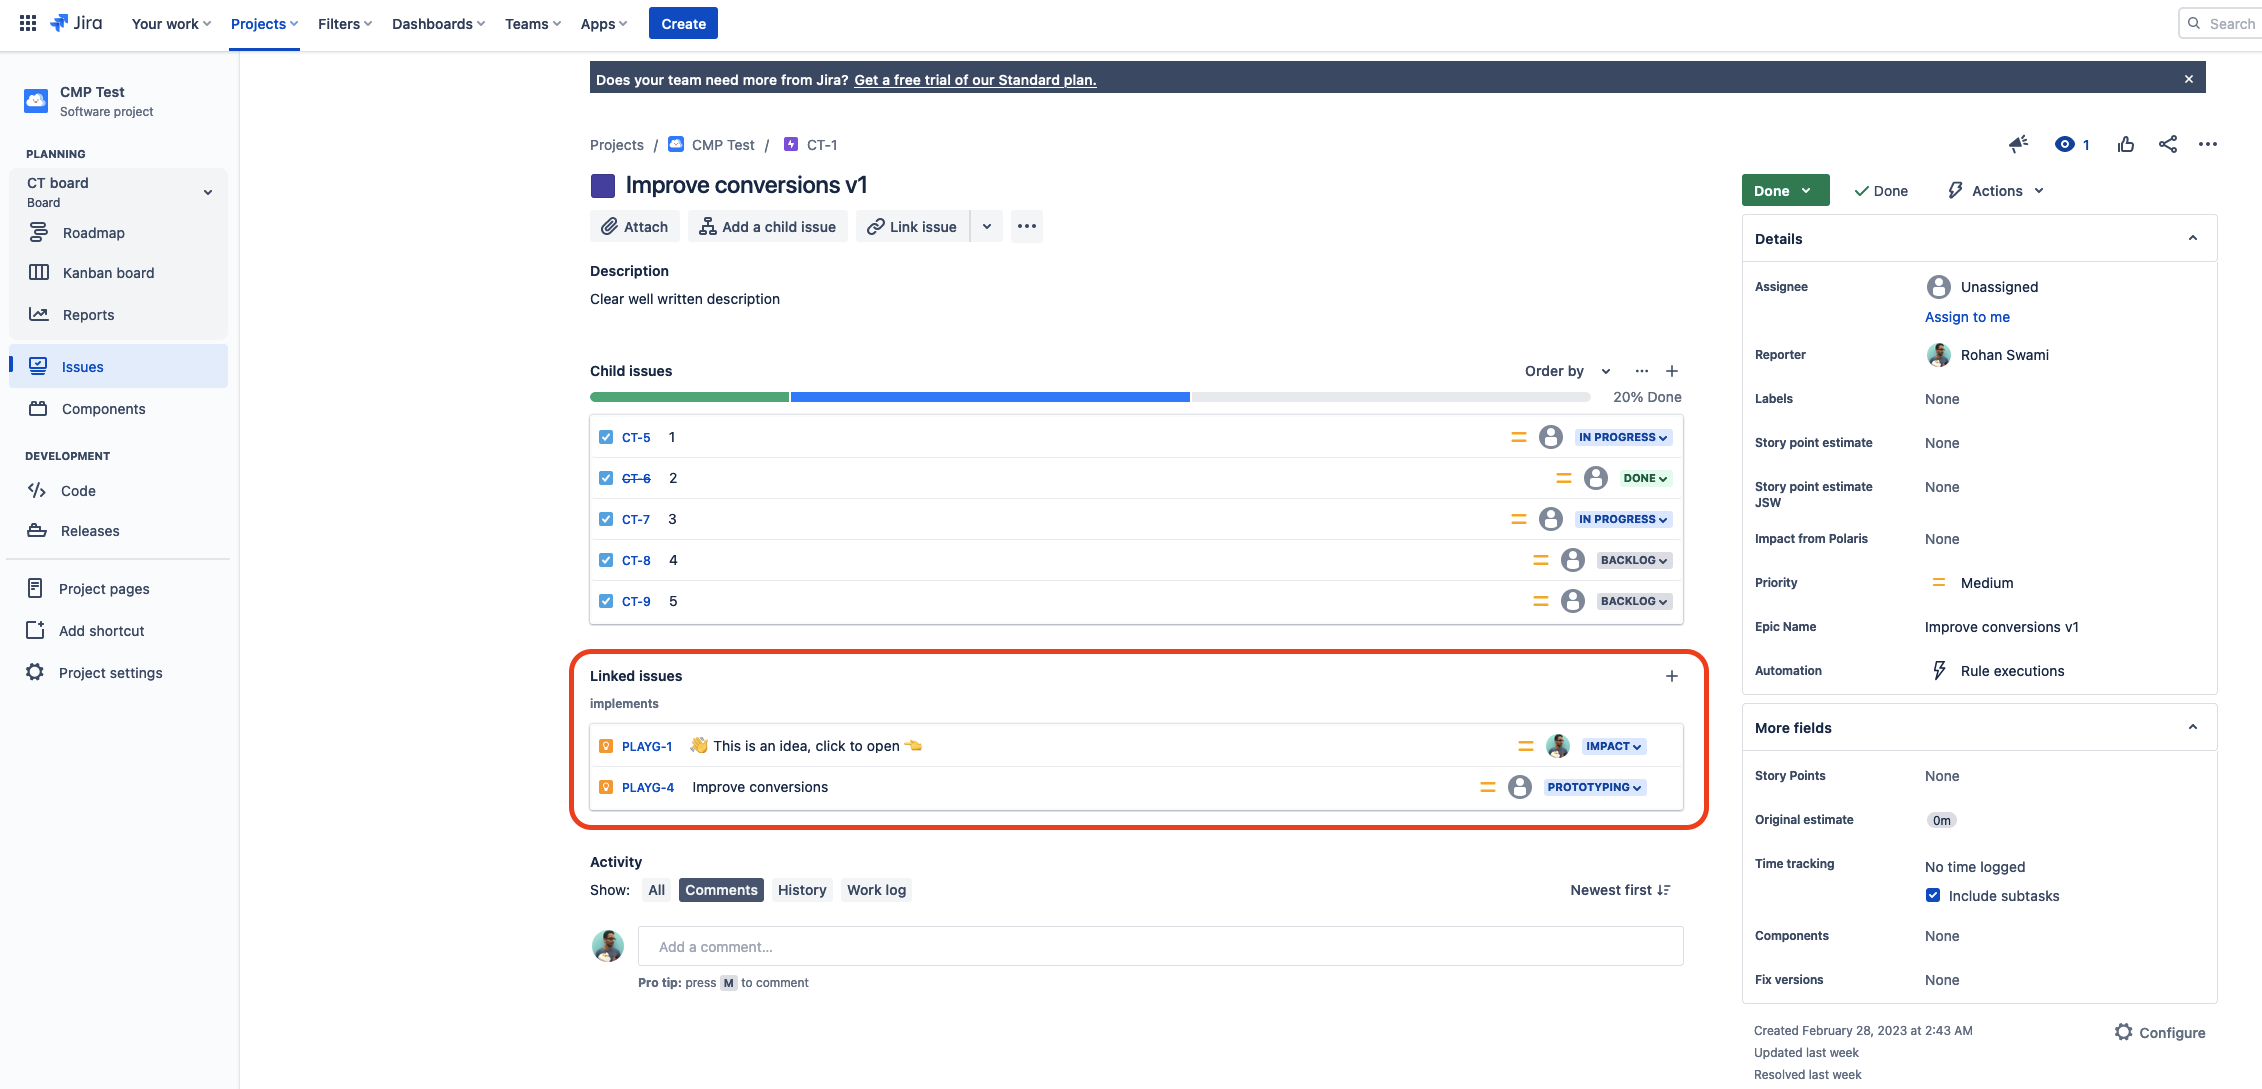Open Reports in the sidebar

pos(88,314)
